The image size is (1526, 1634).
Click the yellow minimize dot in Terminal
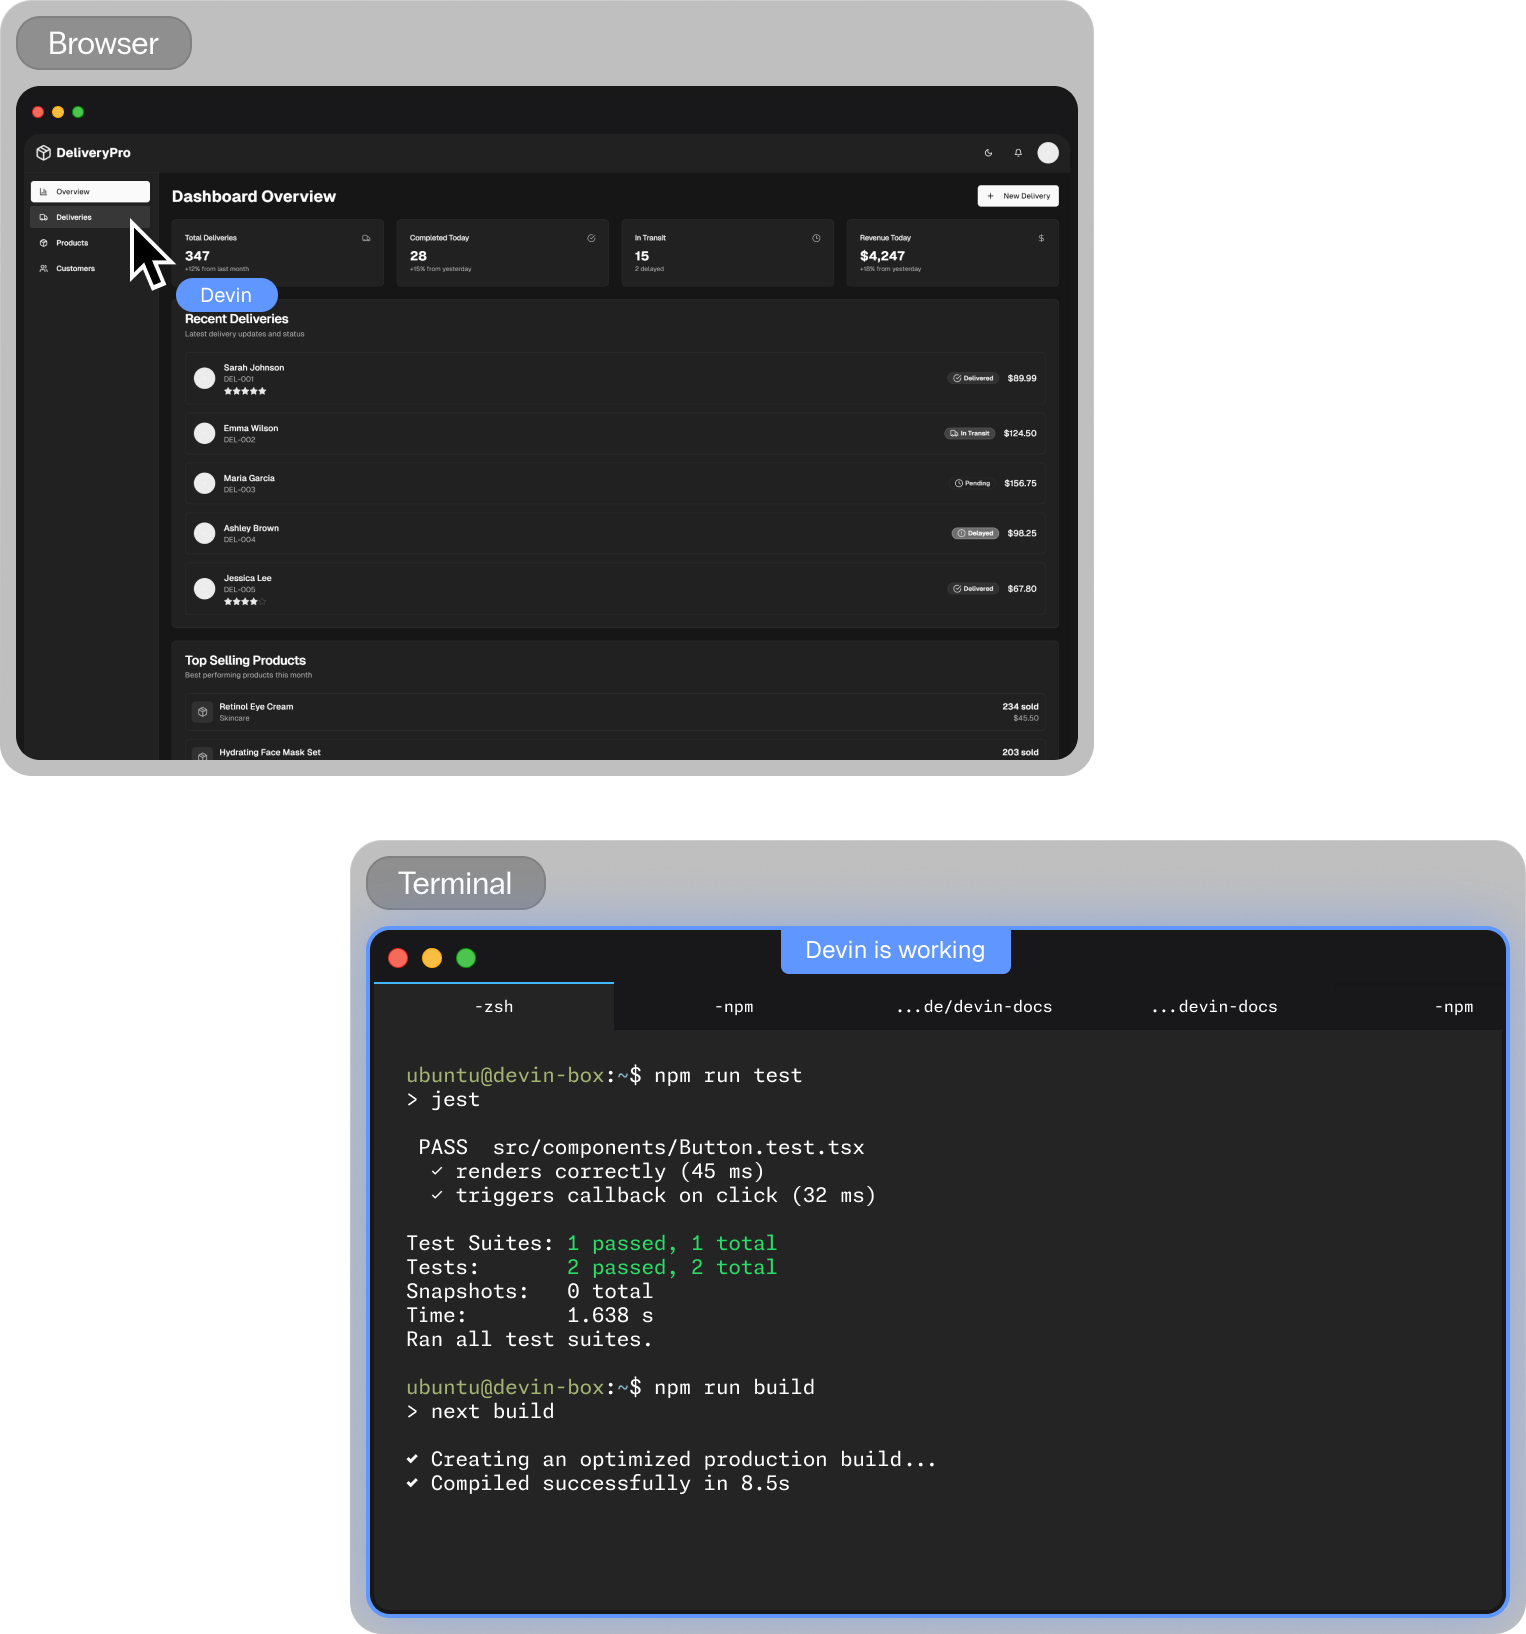click(x=432, y=958)
